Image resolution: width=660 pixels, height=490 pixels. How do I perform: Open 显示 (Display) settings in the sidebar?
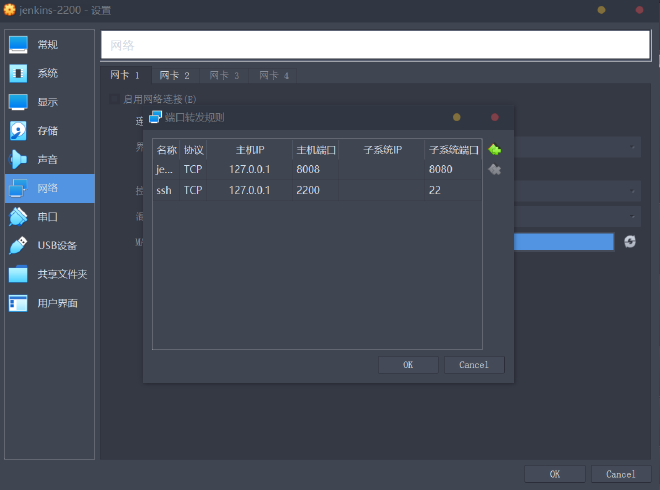tap(48, 102)
